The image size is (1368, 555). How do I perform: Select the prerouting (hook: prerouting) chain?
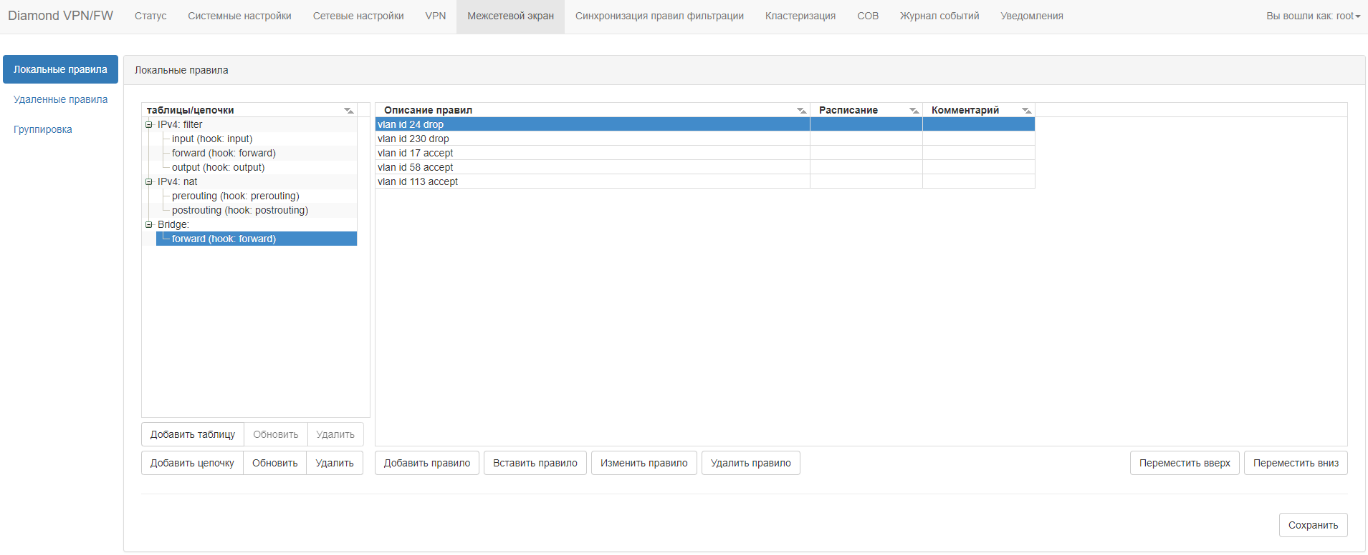pos(235,196)
